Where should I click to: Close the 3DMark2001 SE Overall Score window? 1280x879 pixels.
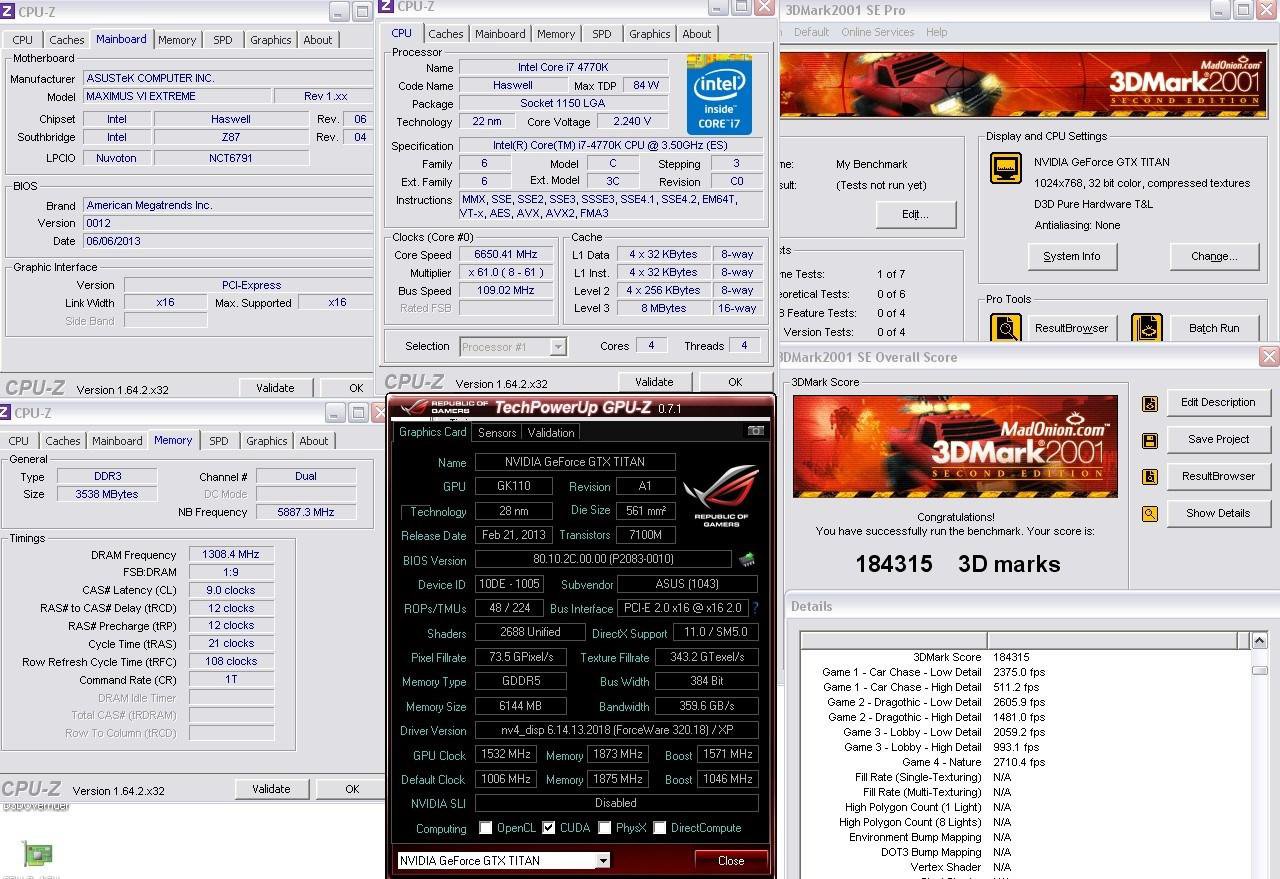[x=1269, y=357]
